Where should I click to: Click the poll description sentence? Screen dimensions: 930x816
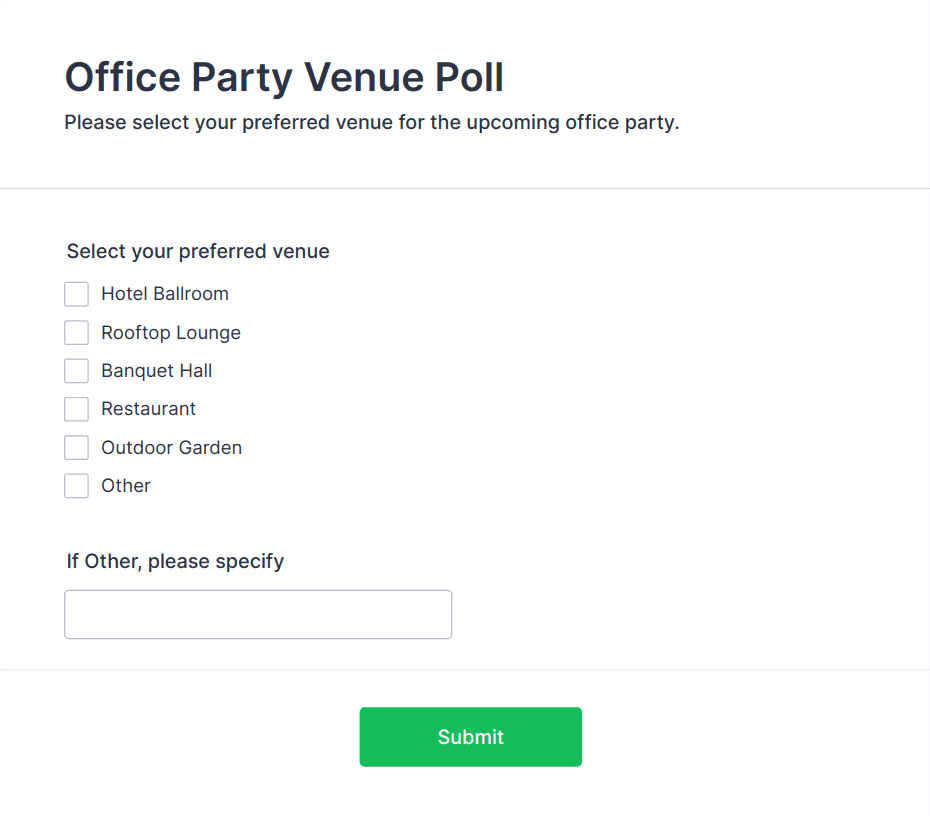371,122
